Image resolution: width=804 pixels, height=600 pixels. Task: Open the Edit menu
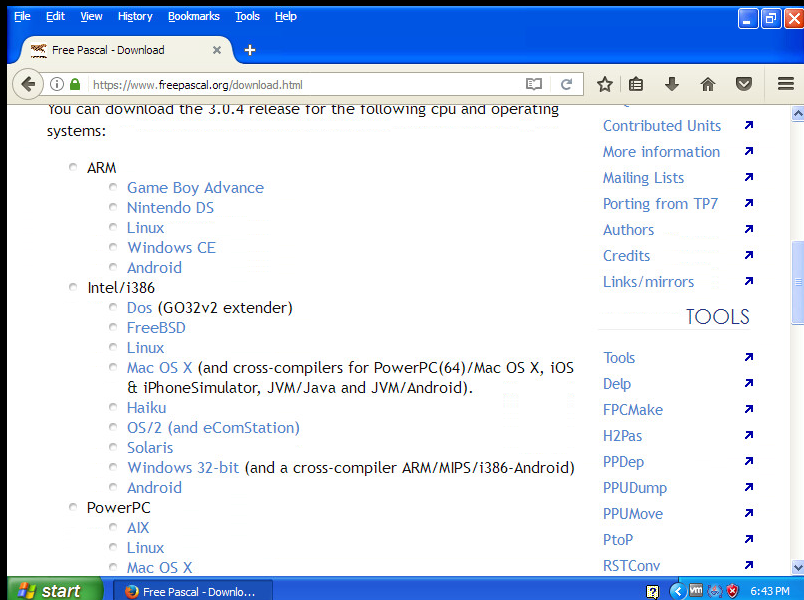55,16
